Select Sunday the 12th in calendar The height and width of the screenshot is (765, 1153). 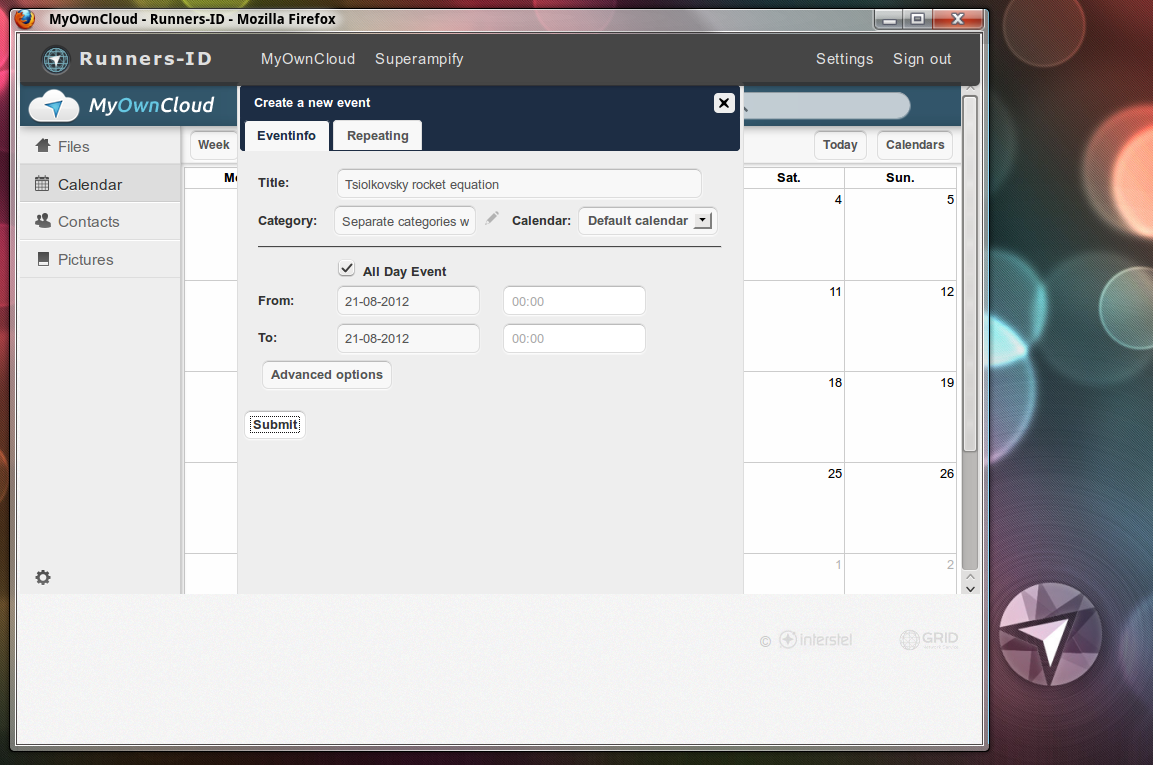(x=901, y=326)
